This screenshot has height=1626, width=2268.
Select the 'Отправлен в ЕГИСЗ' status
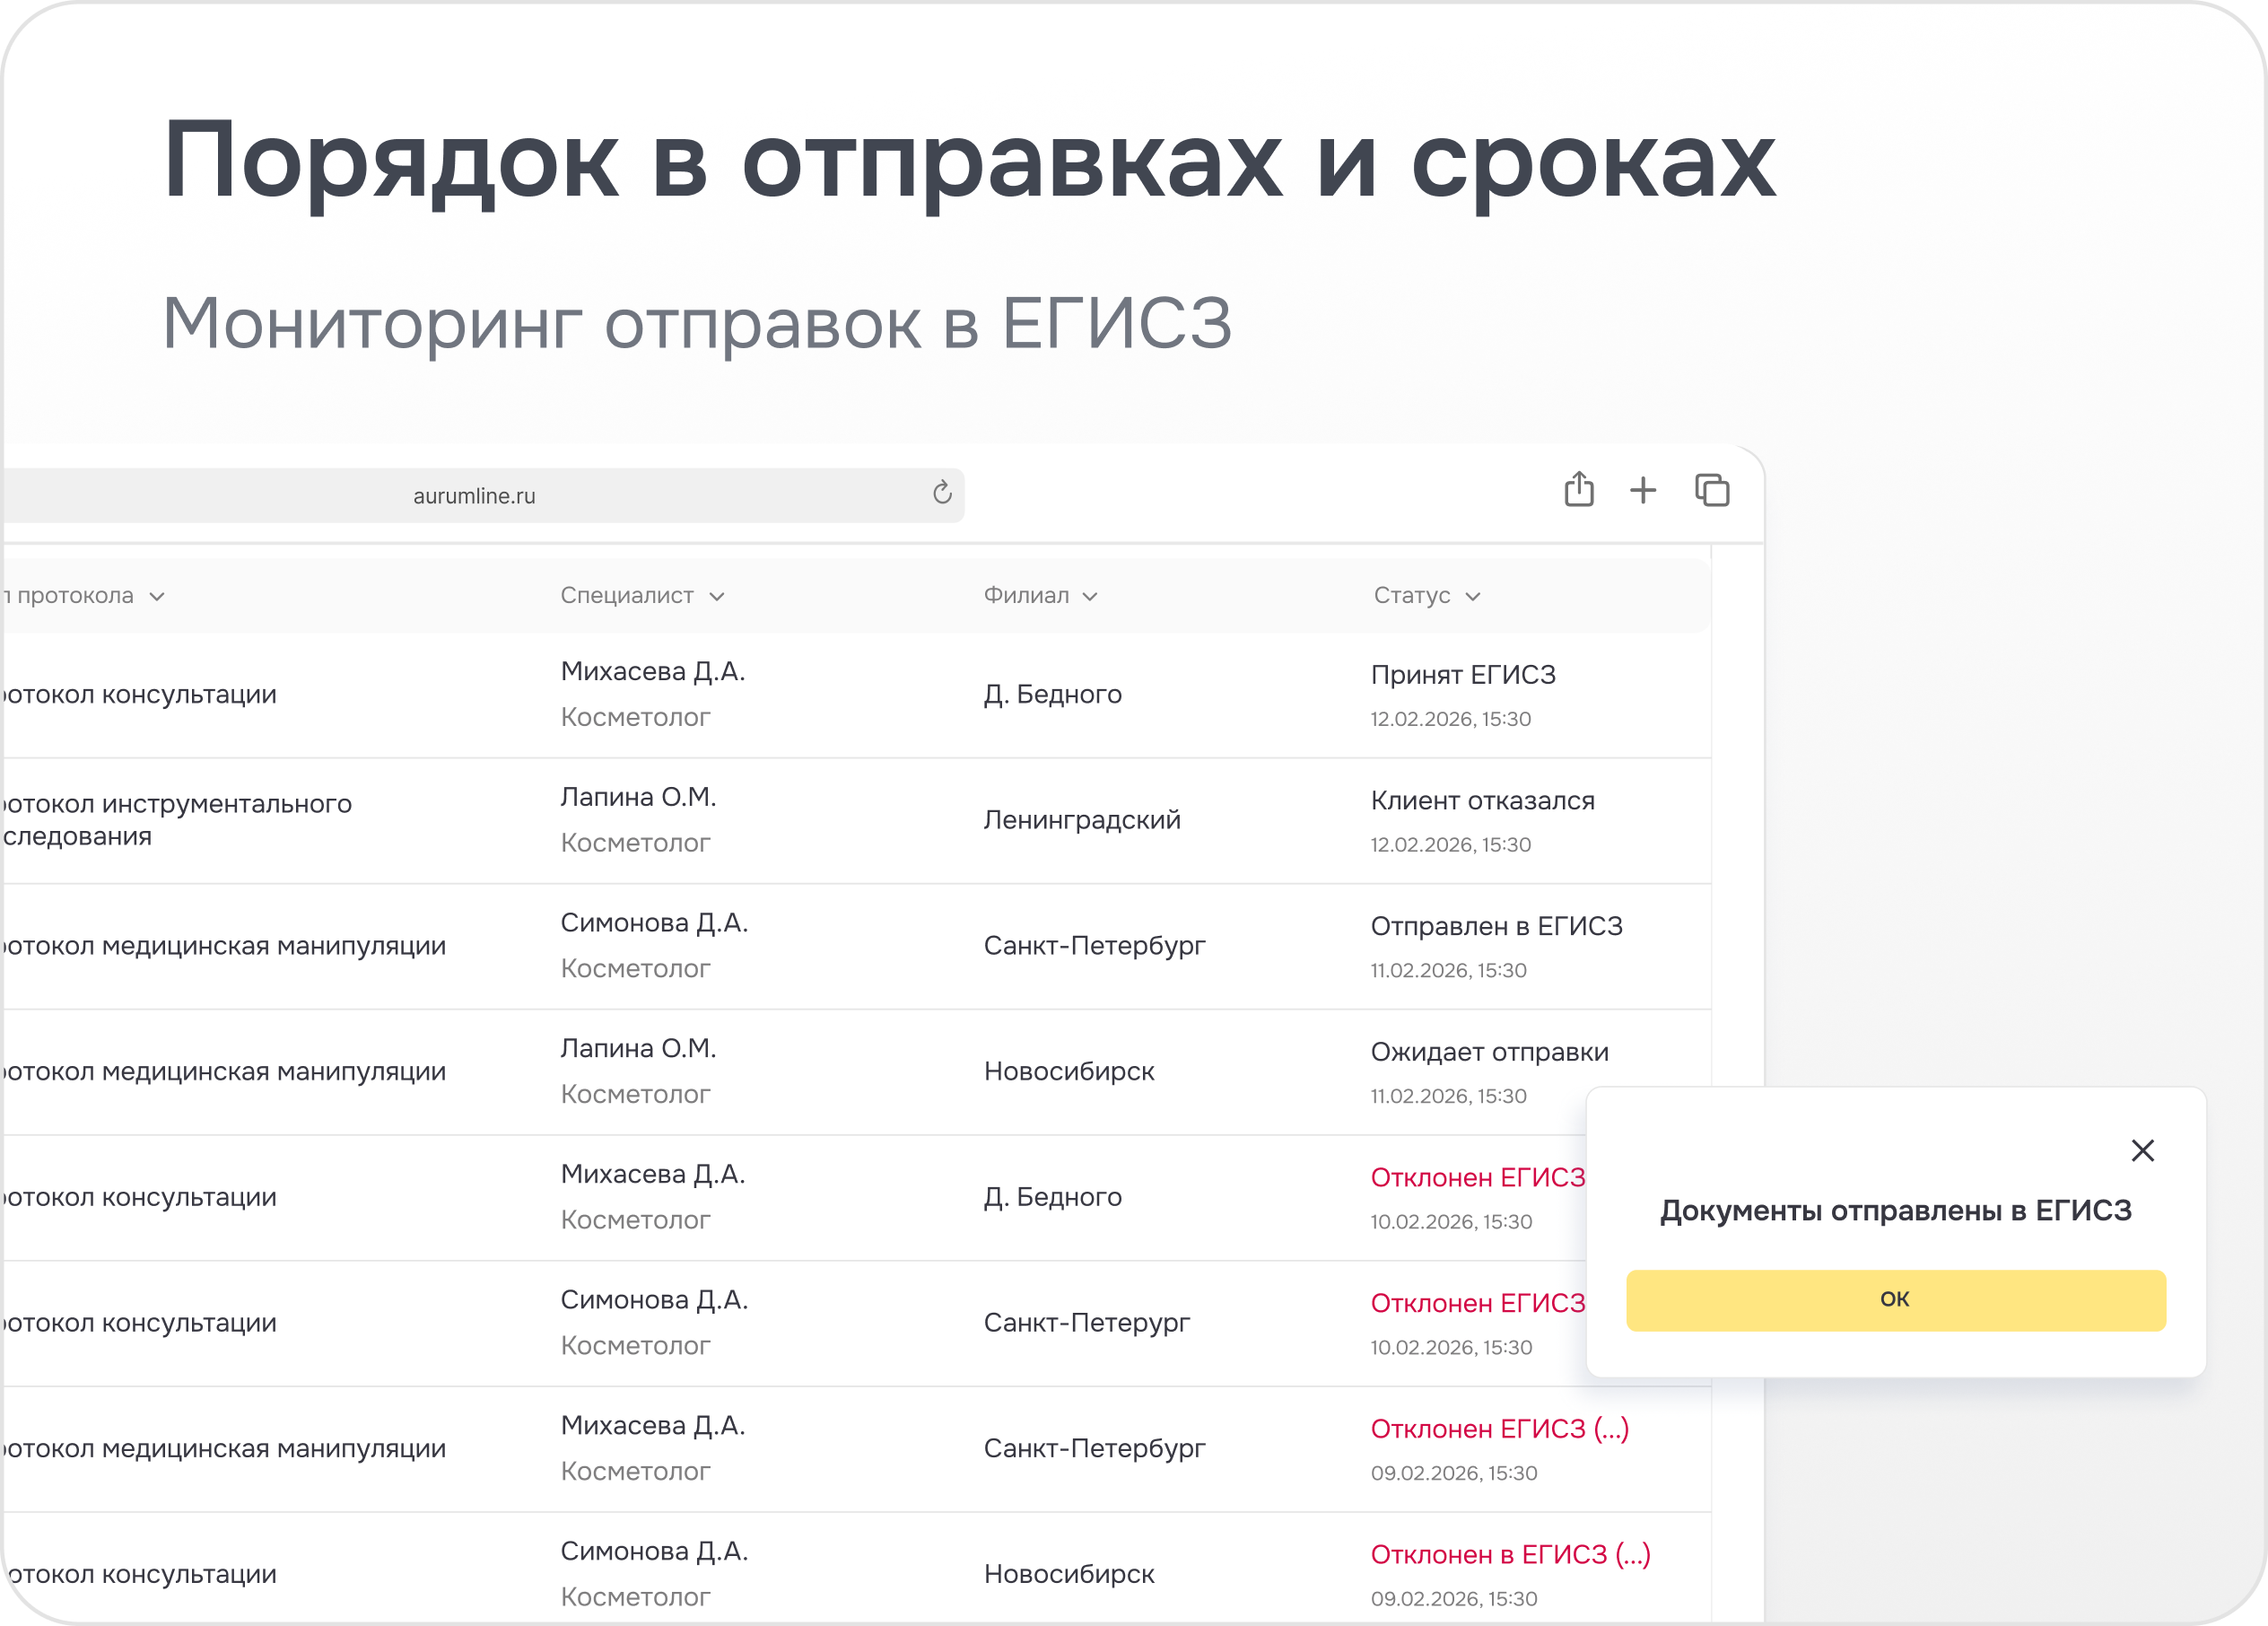point(1496,927)
